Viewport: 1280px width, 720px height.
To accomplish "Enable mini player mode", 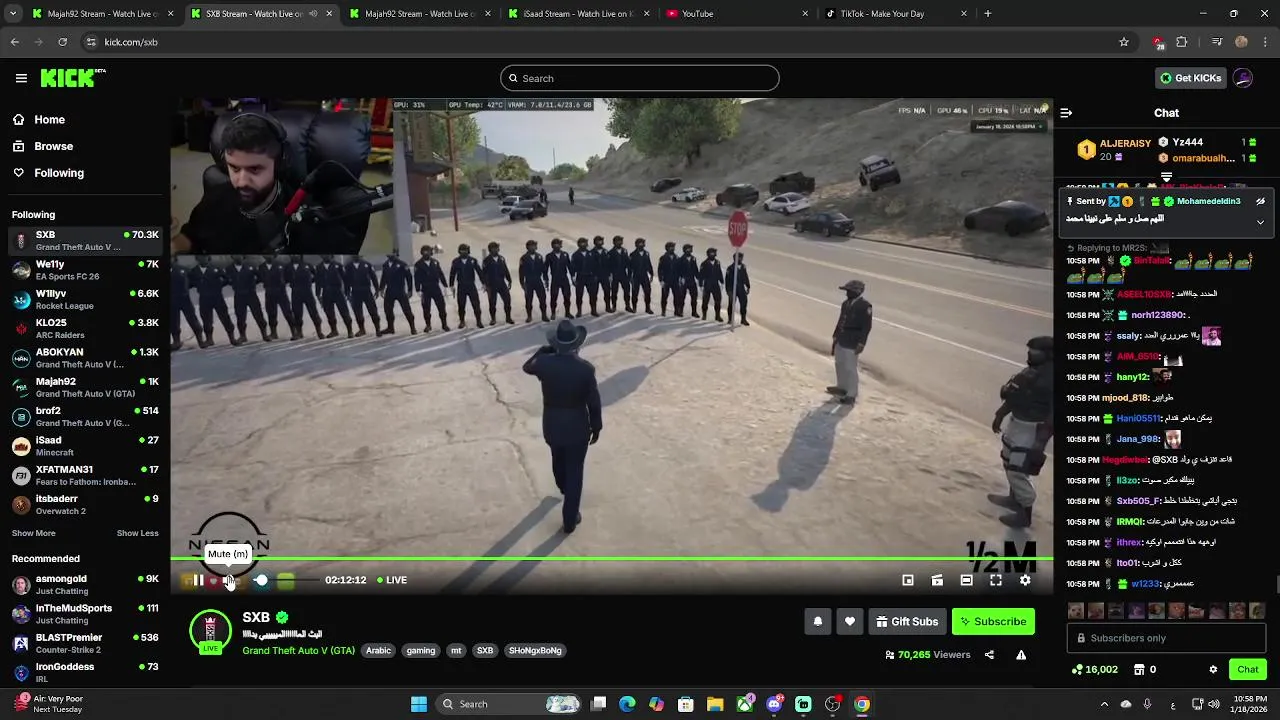I will coord(908,580).
